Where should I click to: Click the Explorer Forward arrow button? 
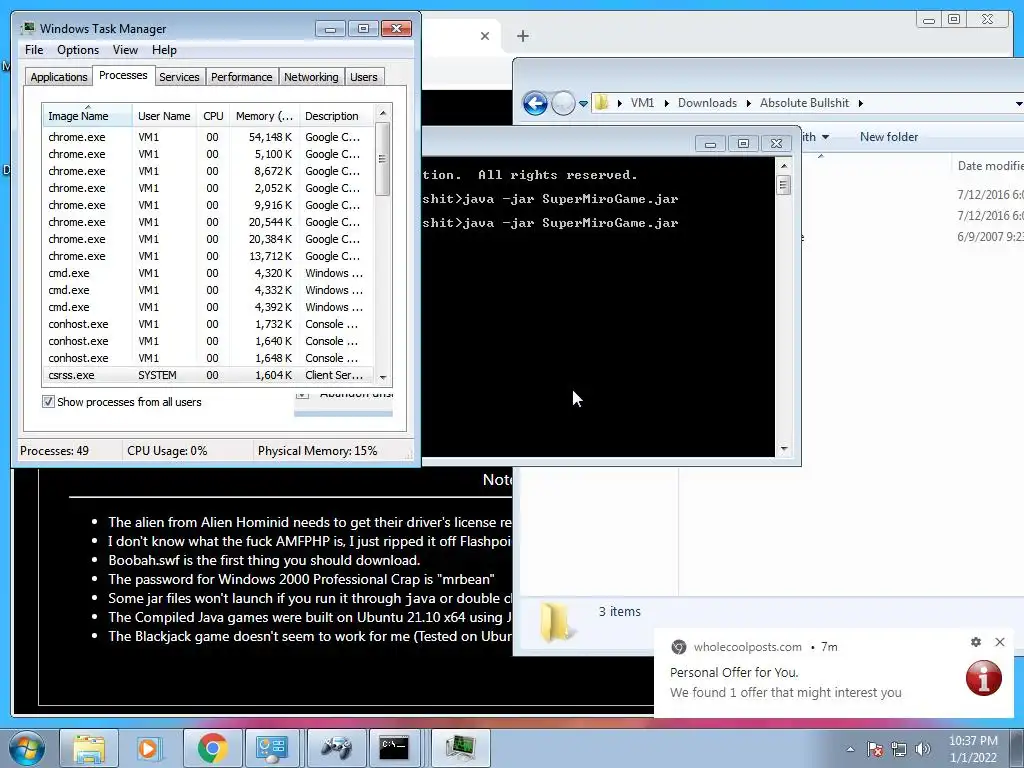coord(563,103)
